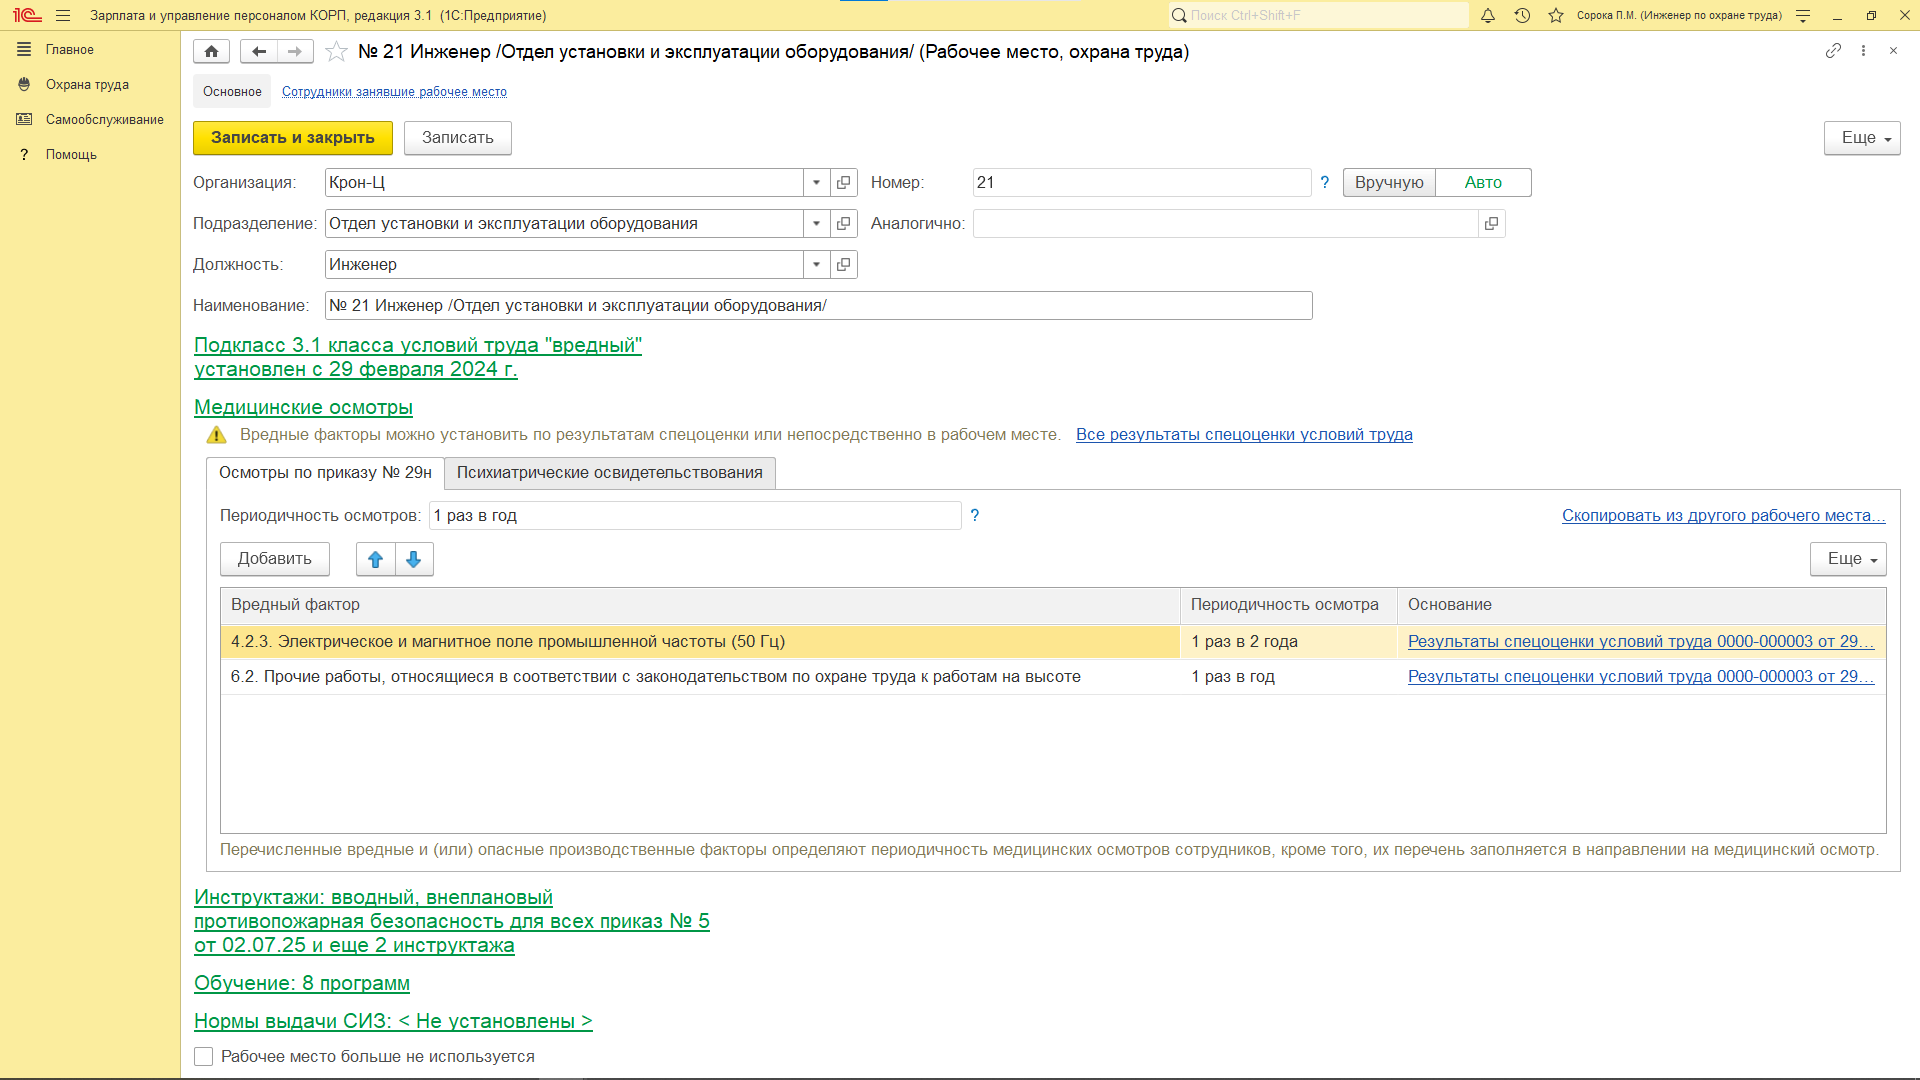Open the Организация record with the open-form icon

[x=844, y=183]
